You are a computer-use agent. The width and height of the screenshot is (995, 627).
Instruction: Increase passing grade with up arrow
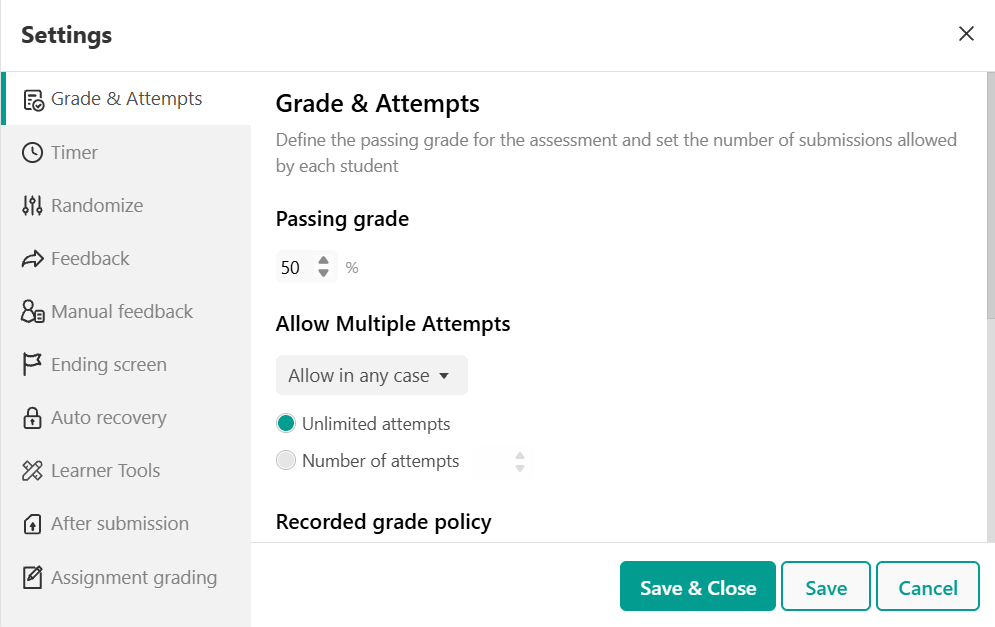coord(324,261)
